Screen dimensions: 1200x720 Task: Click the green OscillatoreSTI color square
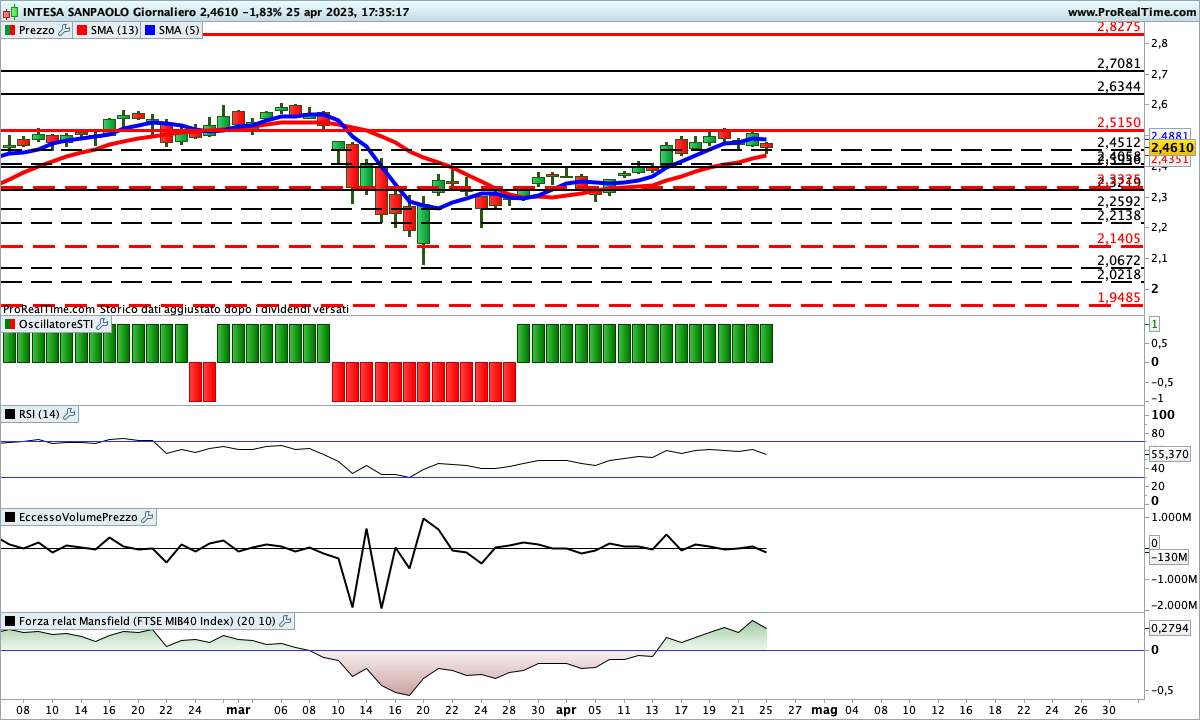10,324
